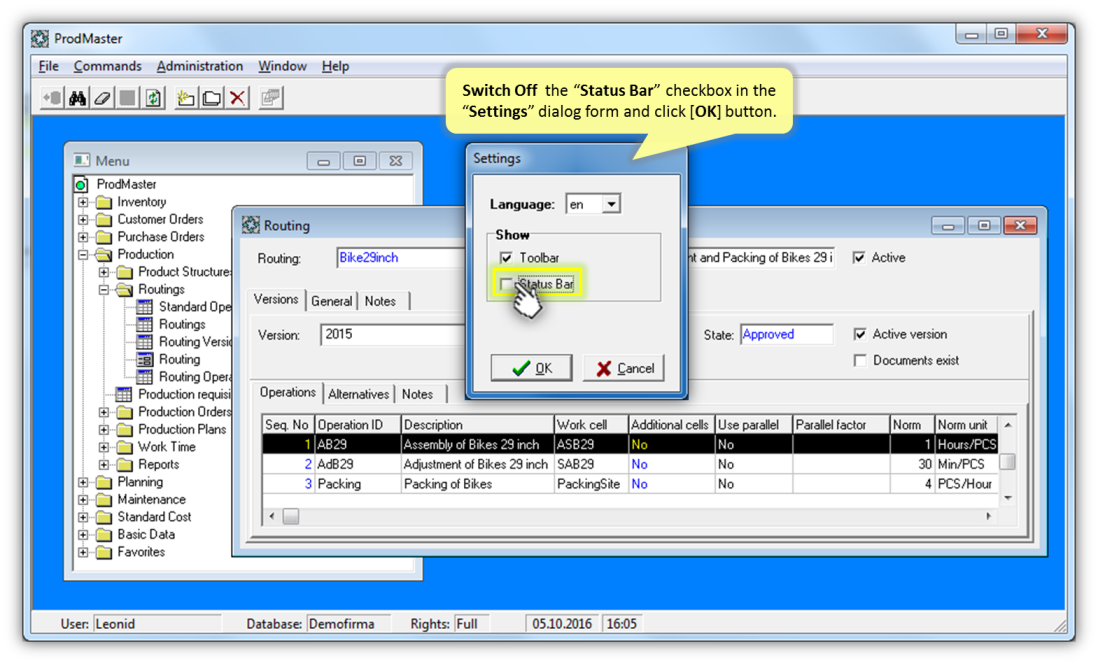Click the Version field containing 2015
The image size is (1098, 664).
(x=391, y=335)
